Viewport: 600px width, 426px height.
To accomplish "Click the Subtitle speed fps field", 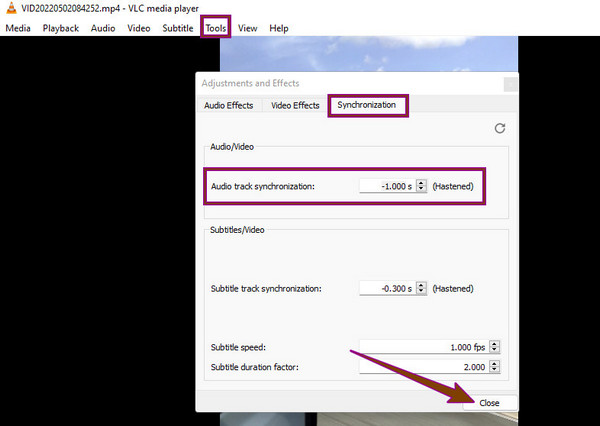I will click(424, 347).
